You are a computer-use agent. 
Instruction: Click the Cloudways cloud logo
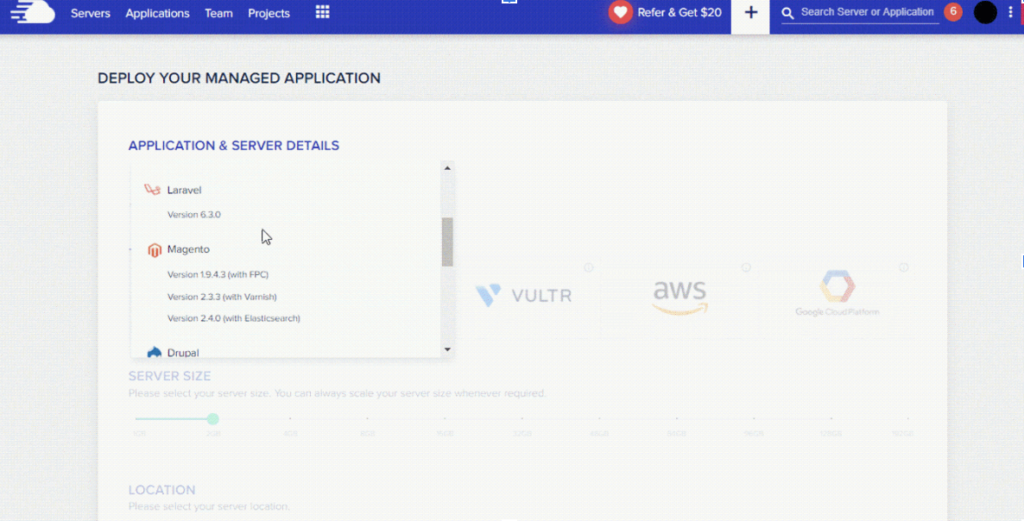coord(33,12)
